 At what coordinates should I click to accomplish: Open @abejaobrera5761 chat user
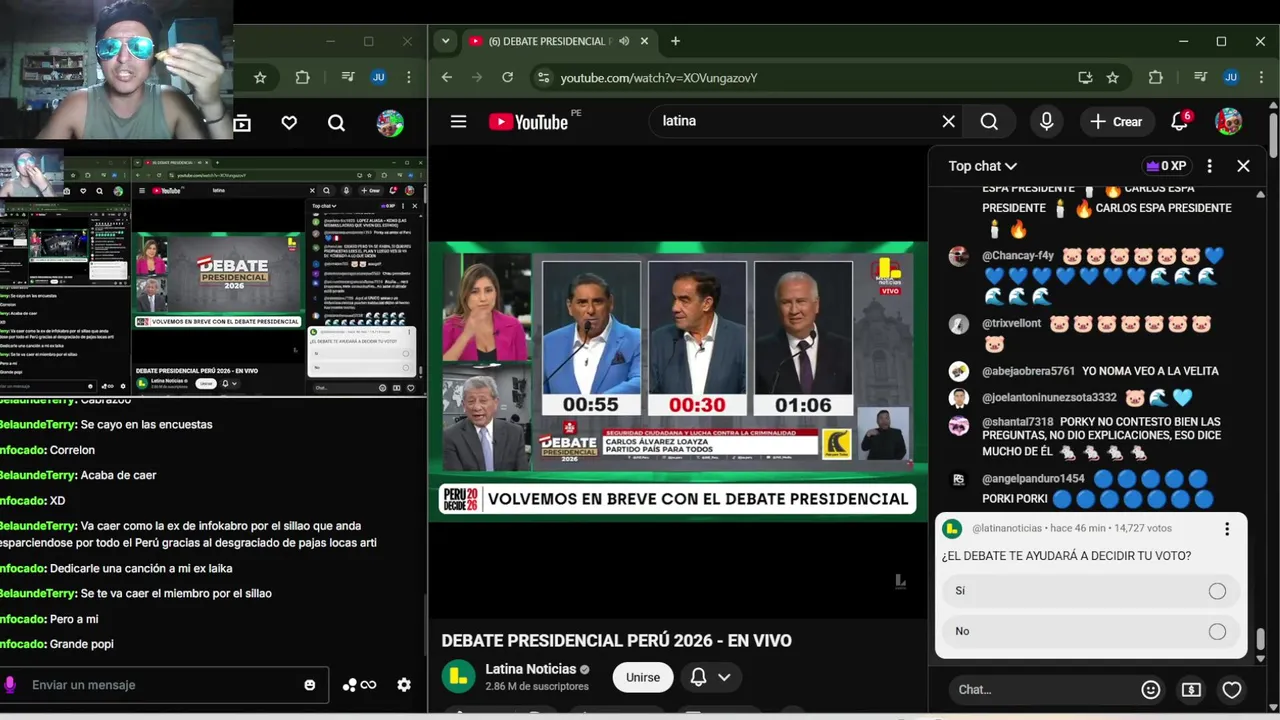coord(1028,371)
